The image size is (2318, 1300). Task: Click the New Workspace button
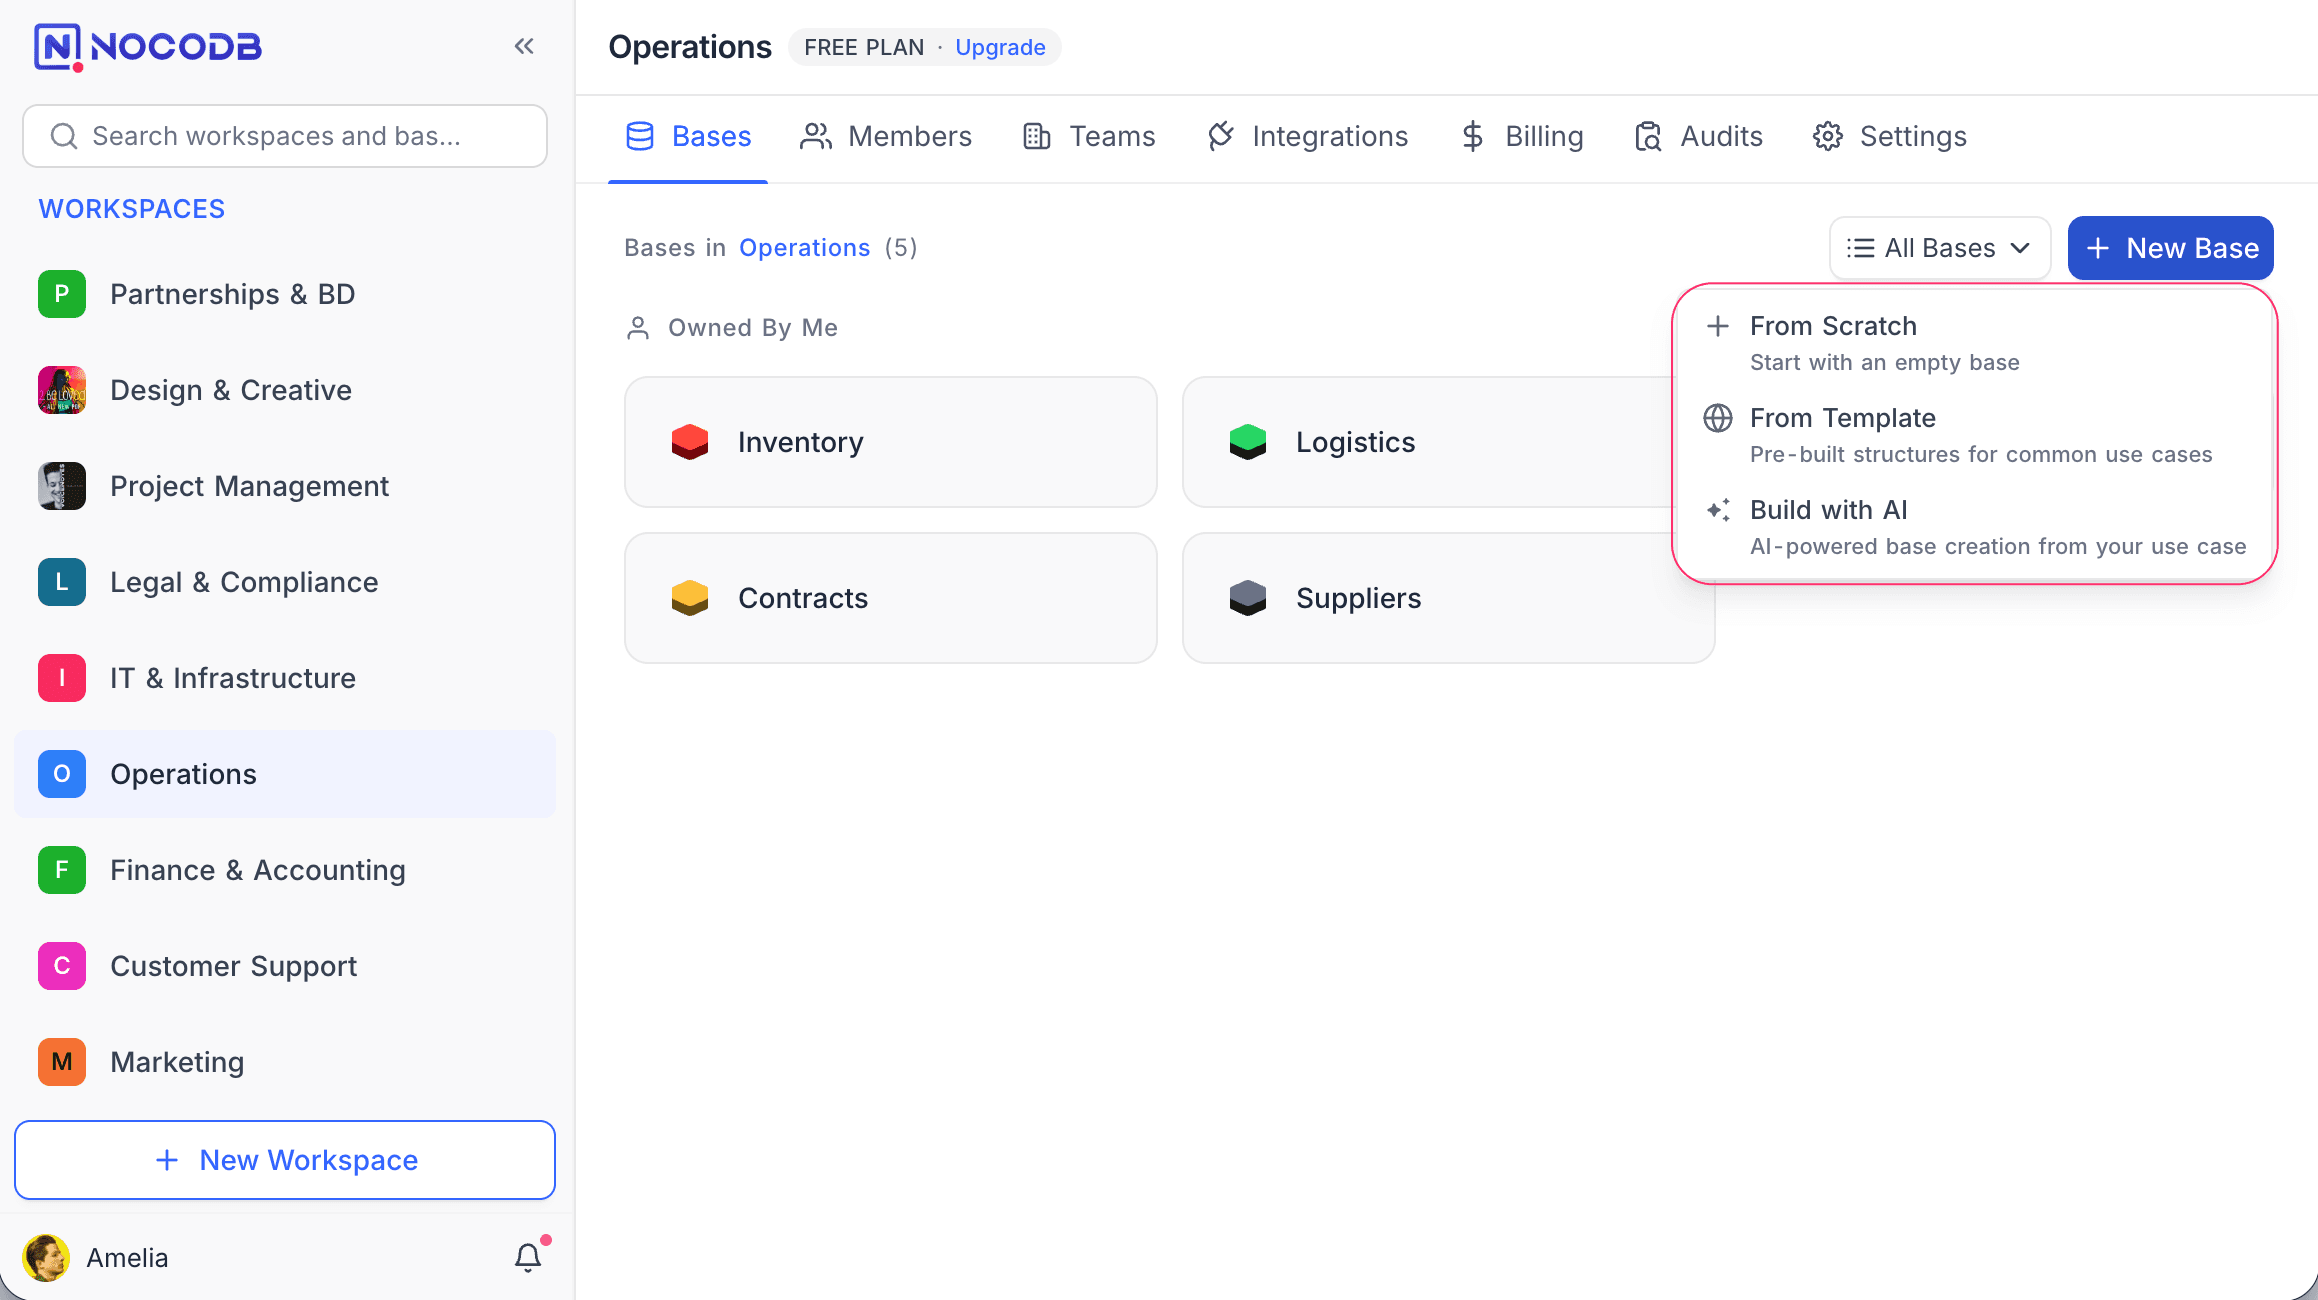(x=285, y=1160)
